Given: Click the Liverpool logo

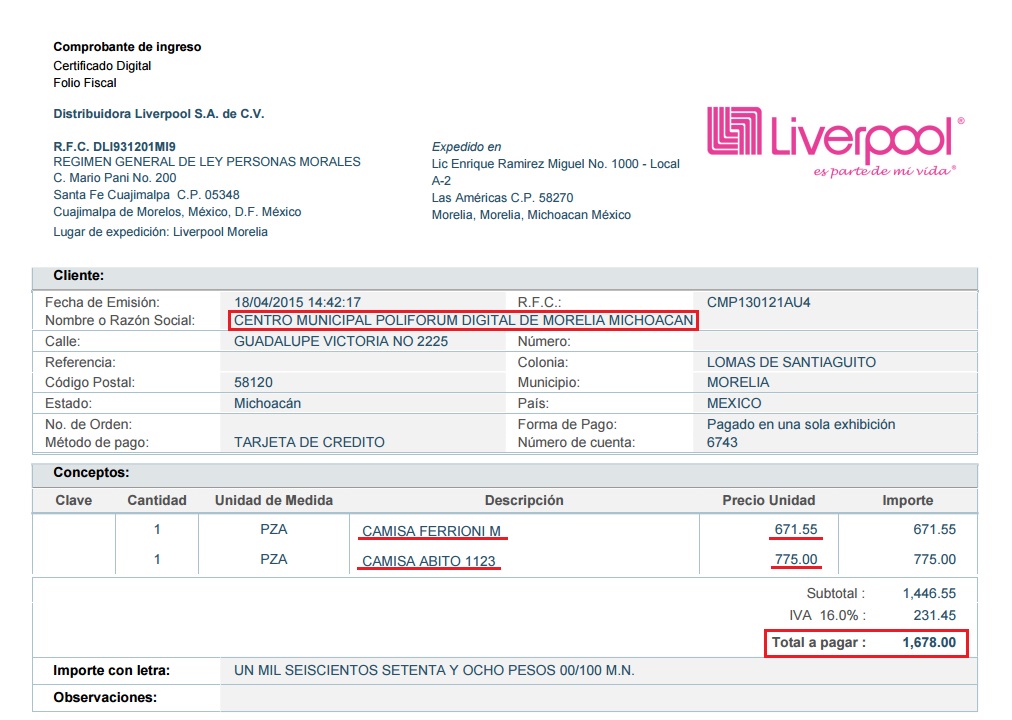Looking at the screenshot, I should [x=835, y=142].
